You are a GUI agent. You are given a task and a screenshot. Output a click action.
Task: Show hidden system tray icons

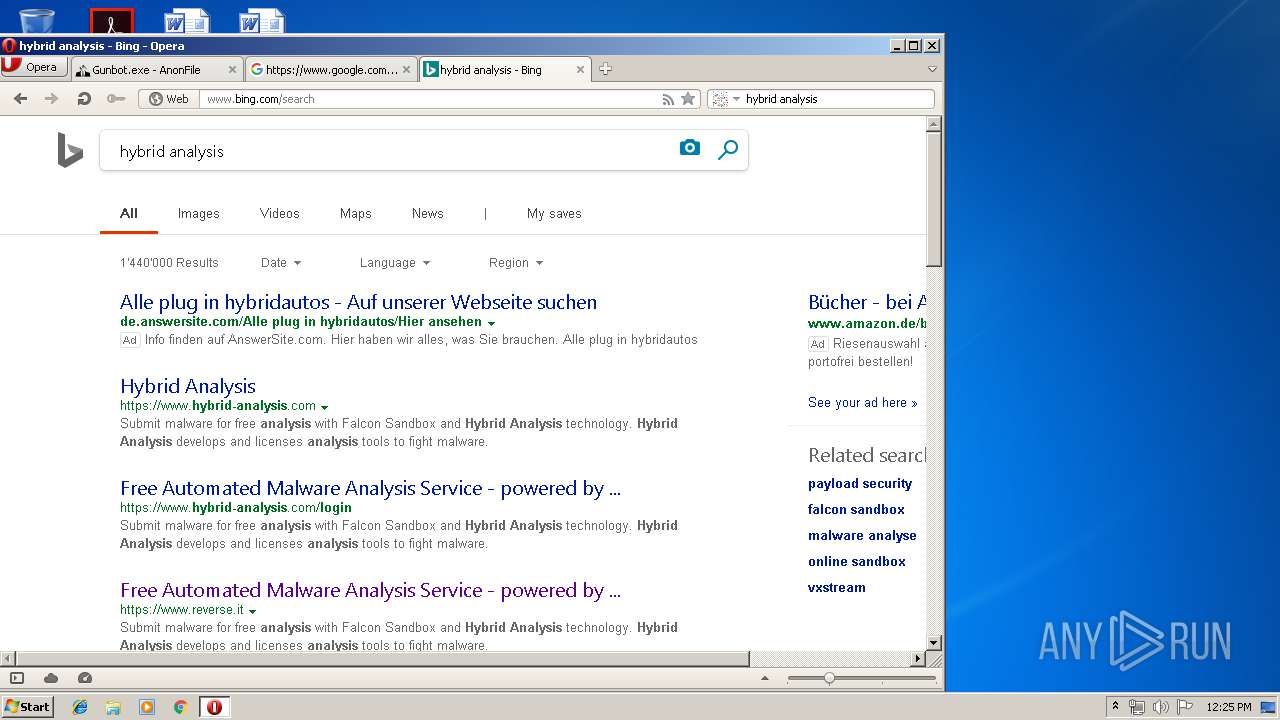[x=1116, y=707]
